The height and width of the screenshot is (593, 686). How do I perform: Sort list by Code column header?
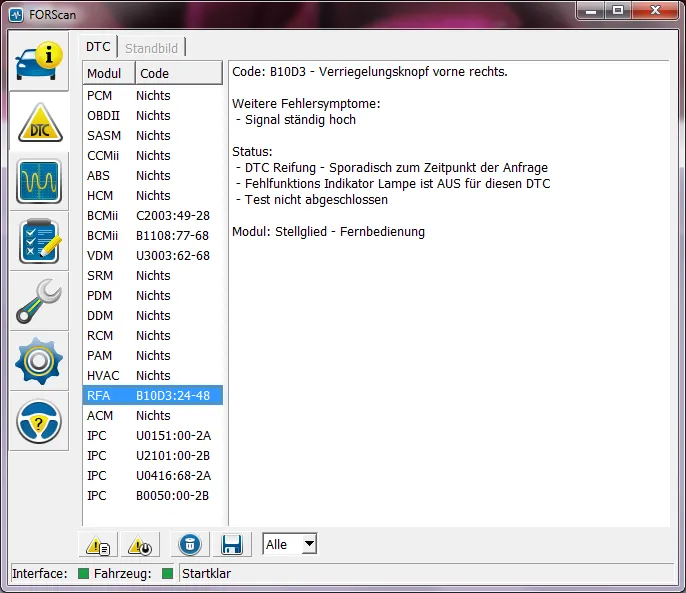coord(178,73)
